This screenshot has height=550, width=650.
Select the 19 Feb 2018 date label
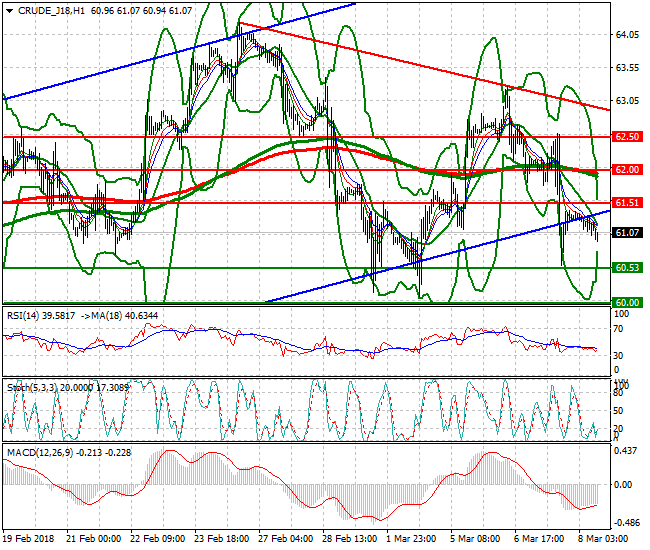coord(29,539)
